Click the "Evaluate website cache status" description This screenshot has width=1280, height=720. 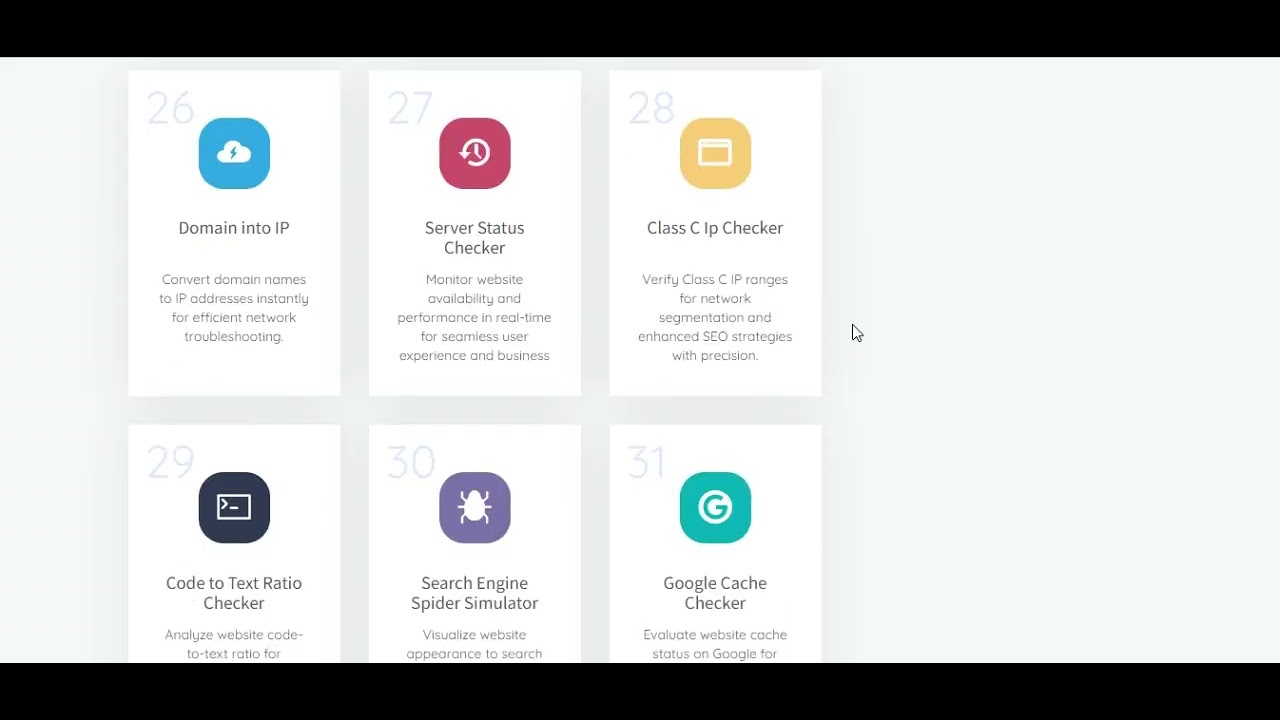(715, 644)
